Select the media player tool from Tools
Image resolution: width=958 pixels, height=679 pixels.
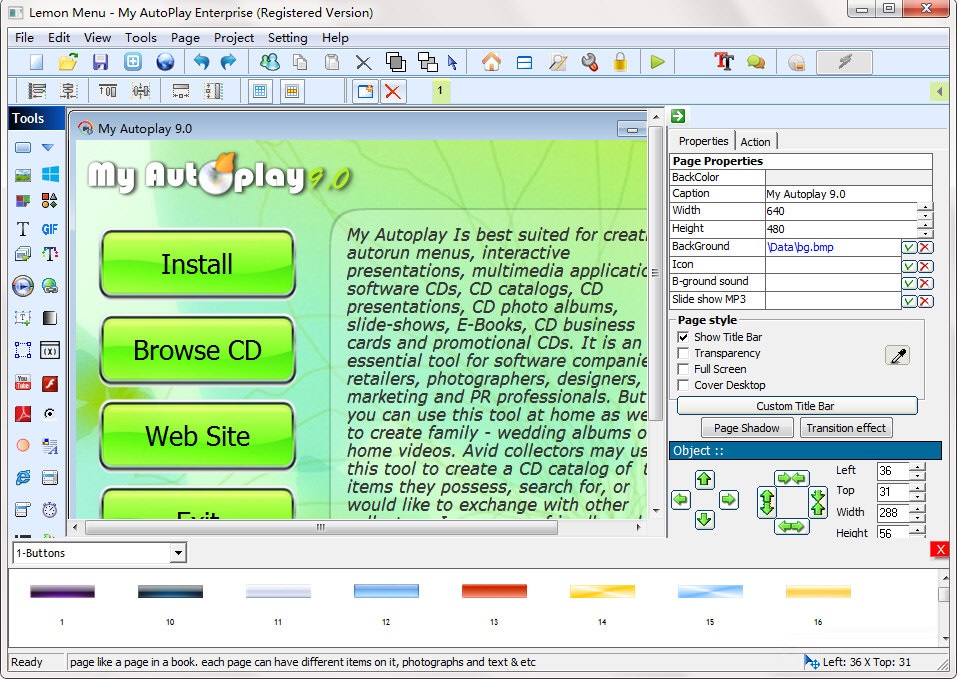(x=21, y=286)
